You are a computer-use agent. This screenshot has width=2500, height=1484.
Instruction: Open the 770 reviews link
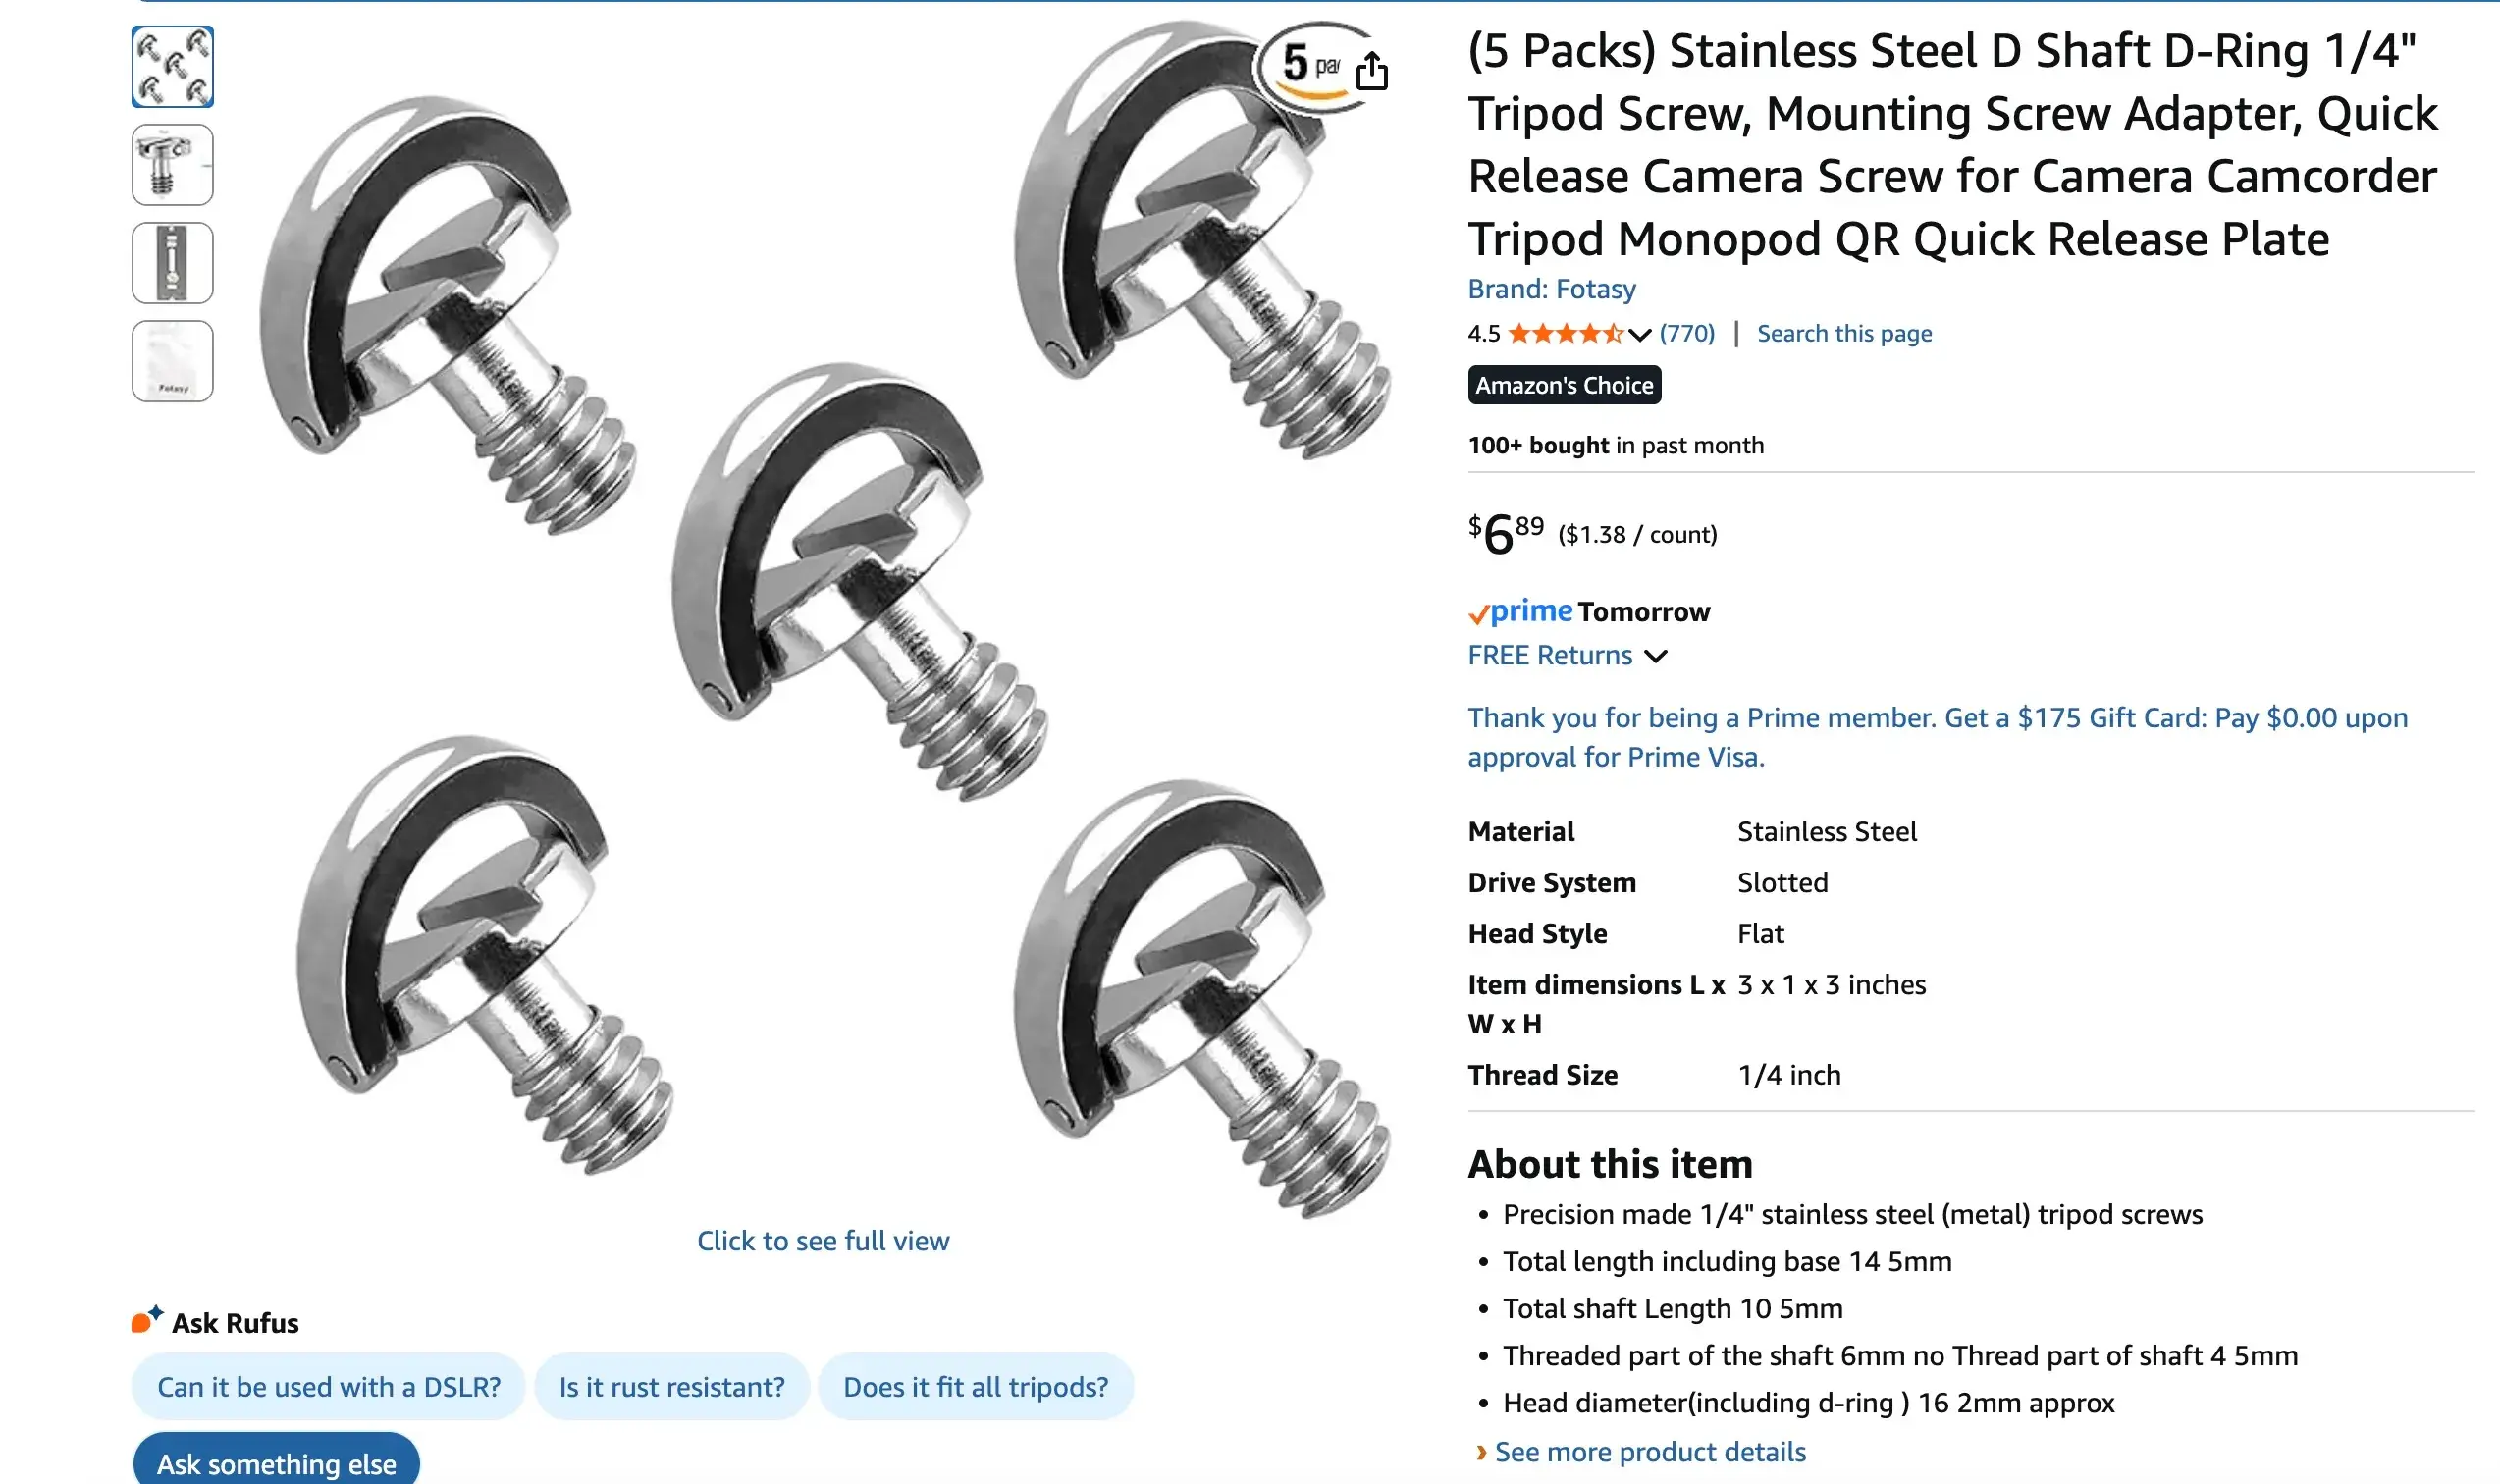(x=1686, y=333)
